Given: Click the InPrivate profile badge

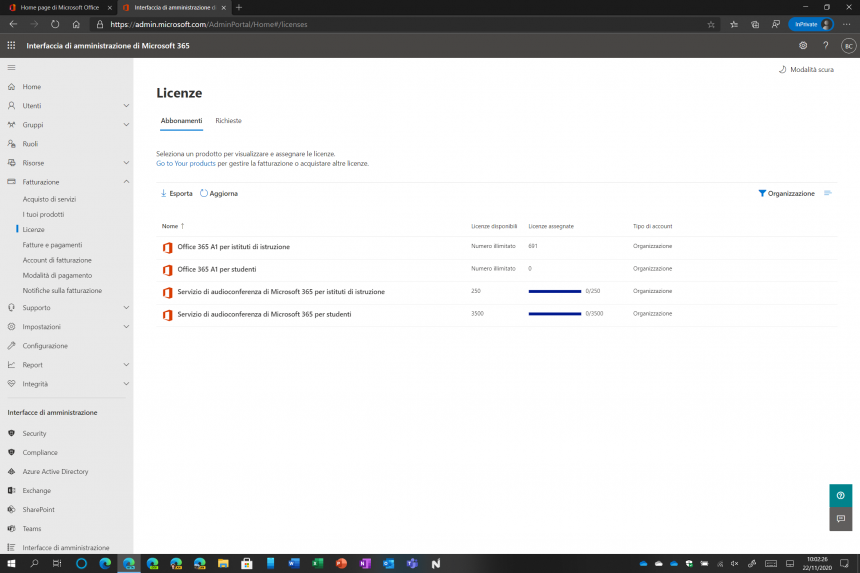Looking at the screenshot, I should click(x=811, y=24).
